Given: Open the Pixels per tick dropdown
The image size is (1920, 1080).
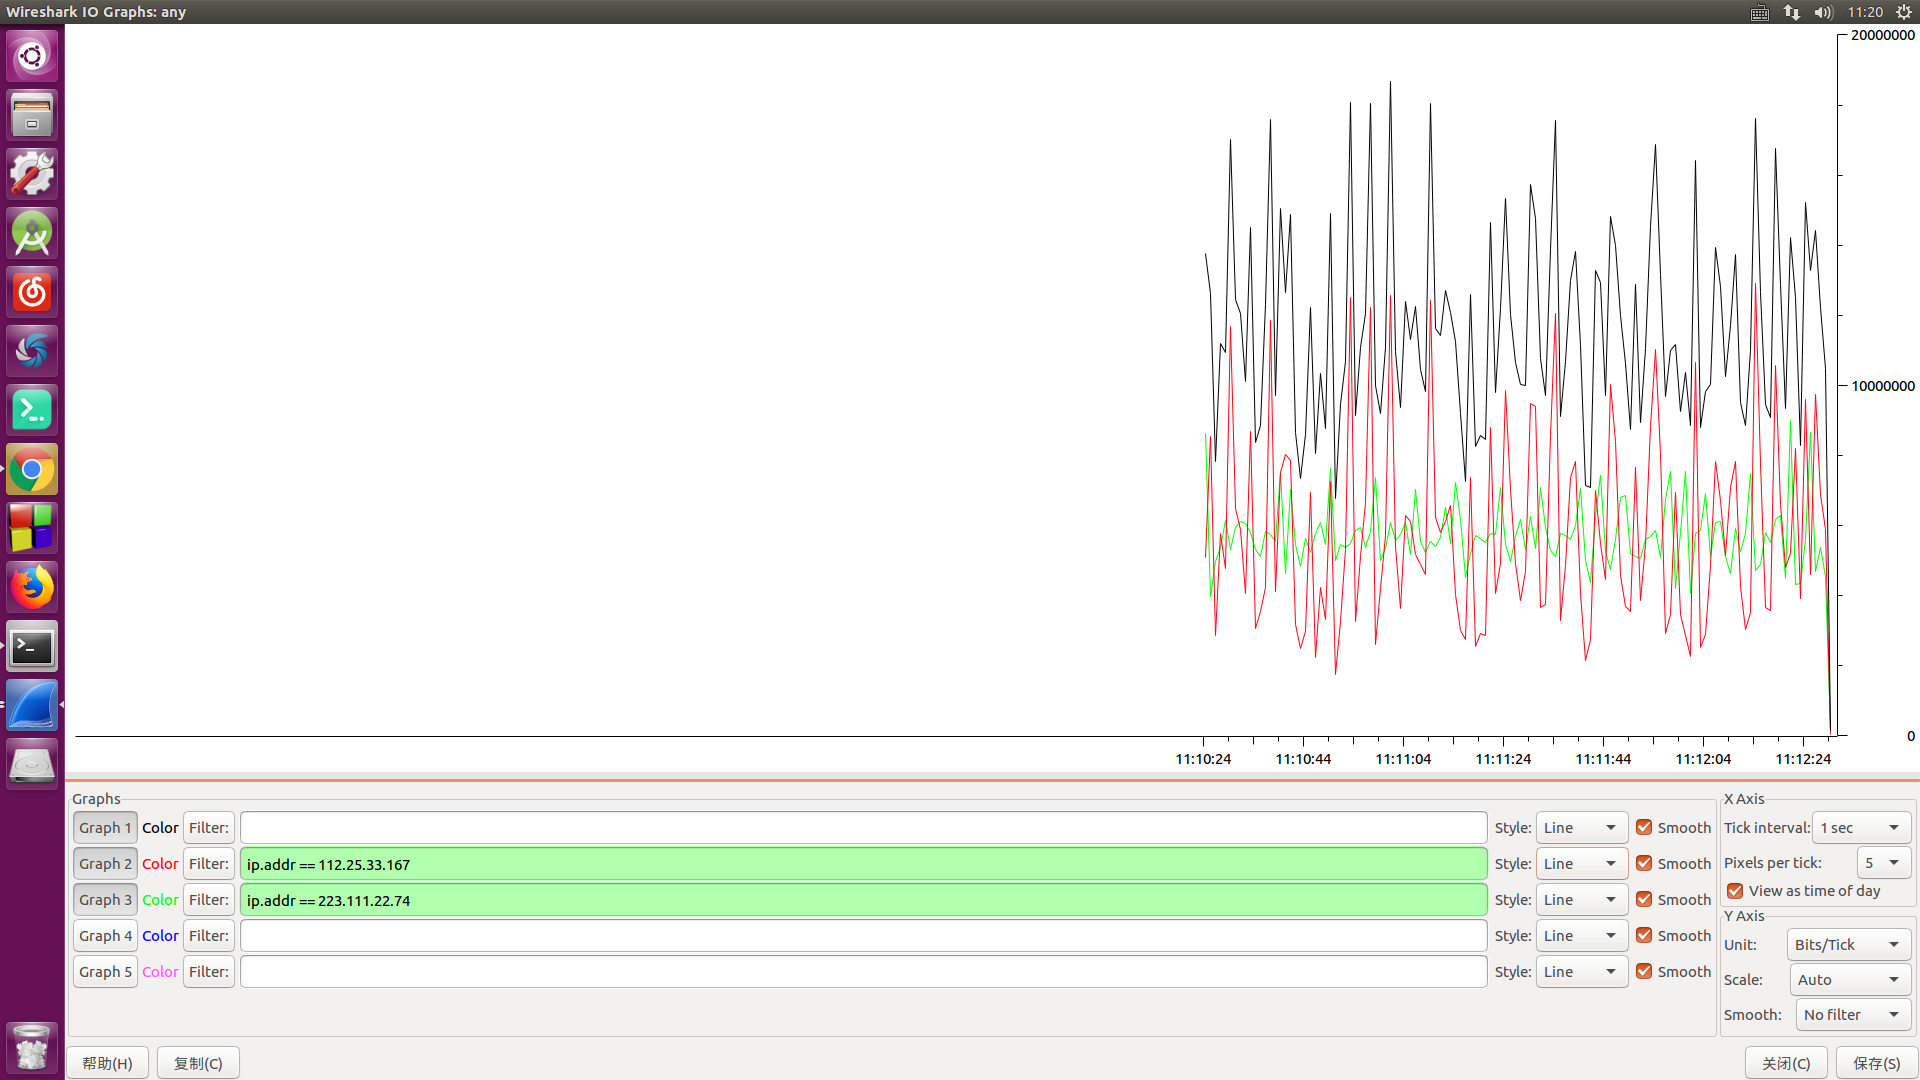Looking at the screenshot, I should 1884,863.
